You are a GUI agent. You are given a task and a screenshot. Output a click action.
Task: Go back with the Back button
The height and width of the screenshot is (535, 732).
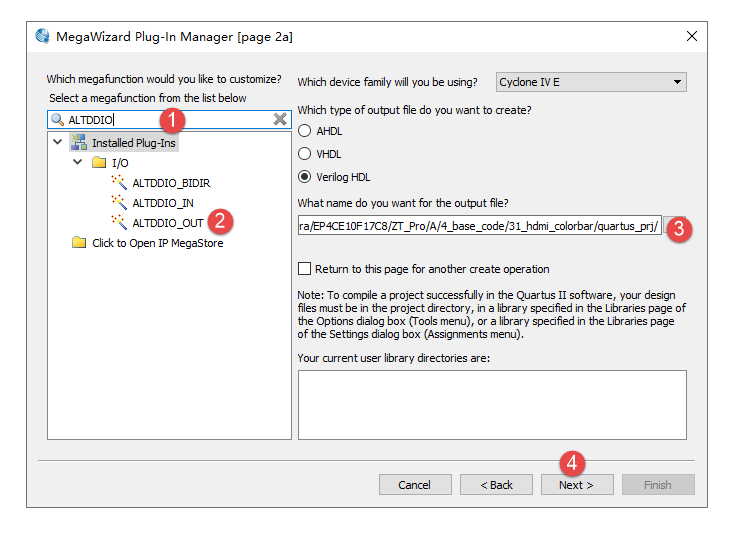coord(497,485)
